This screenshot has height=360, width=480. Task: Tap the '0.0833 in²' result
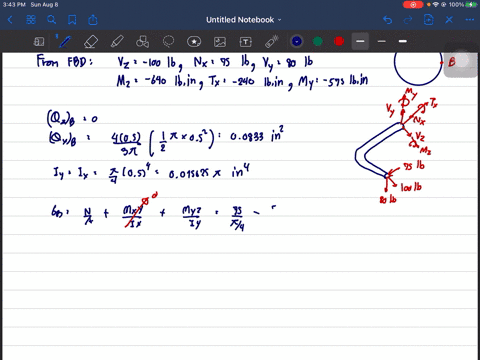(257, 134)
